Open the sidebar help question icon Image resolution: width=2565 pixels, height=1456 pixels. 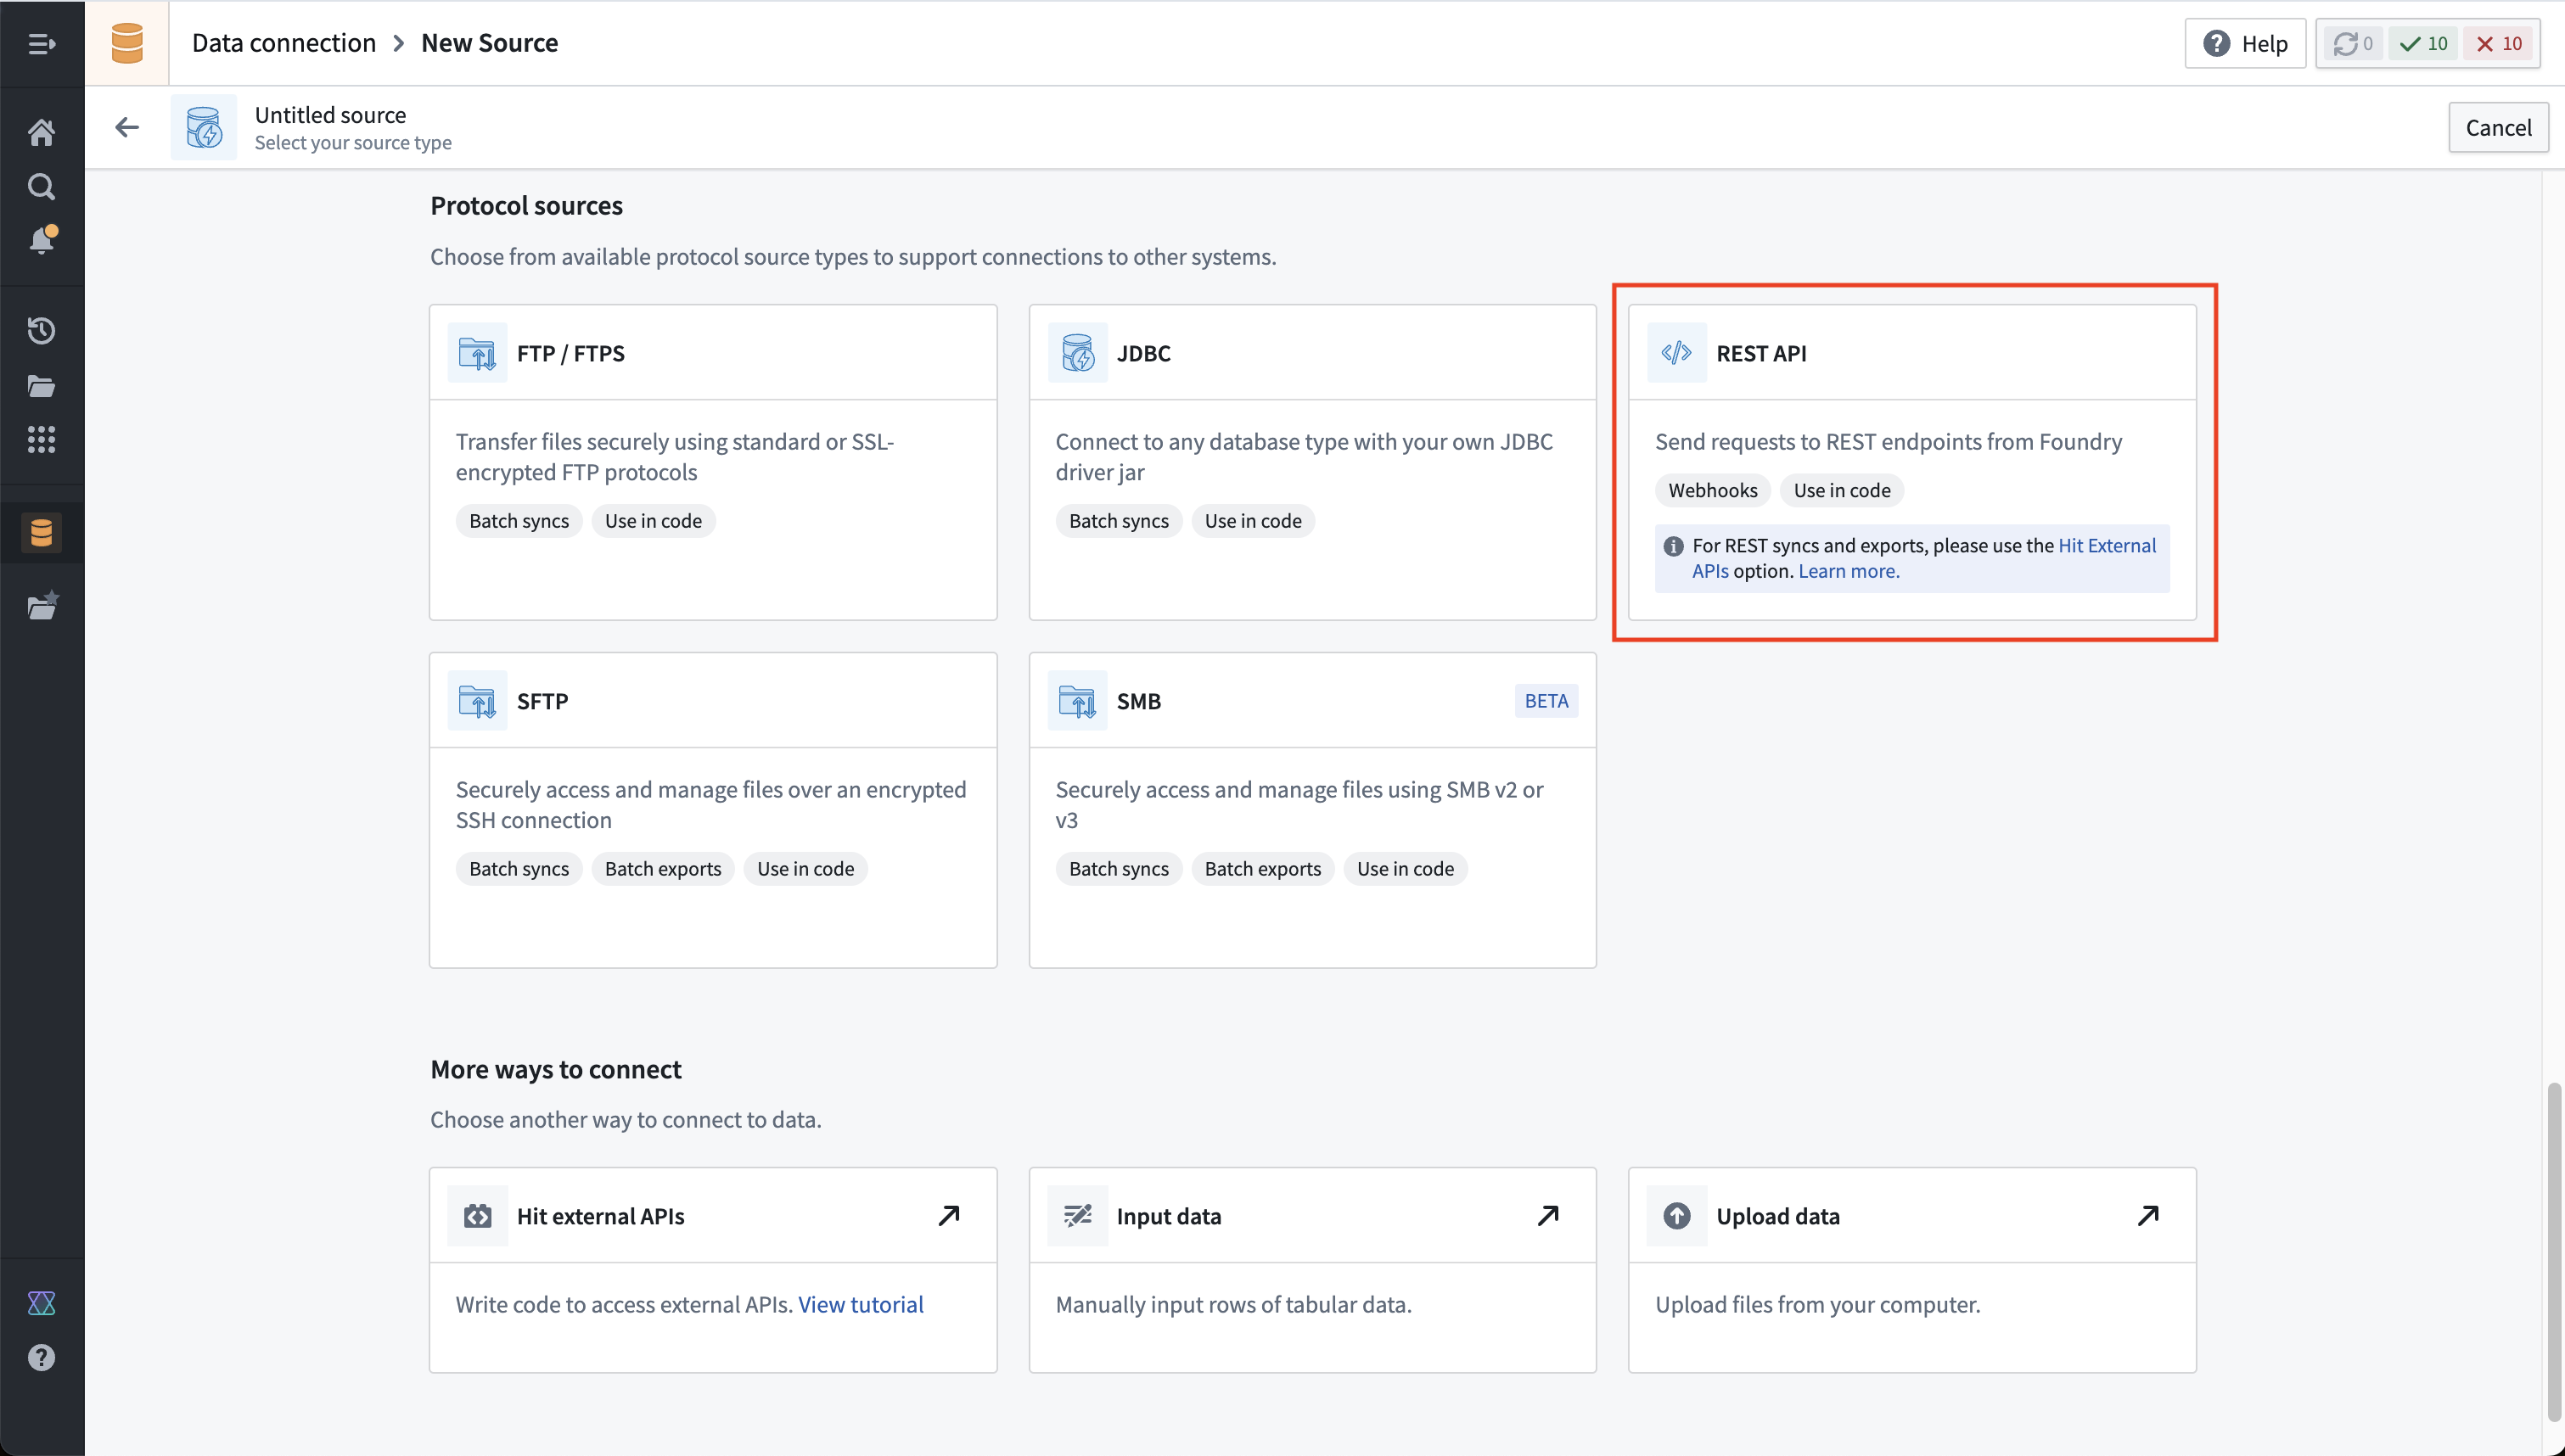41,1357
